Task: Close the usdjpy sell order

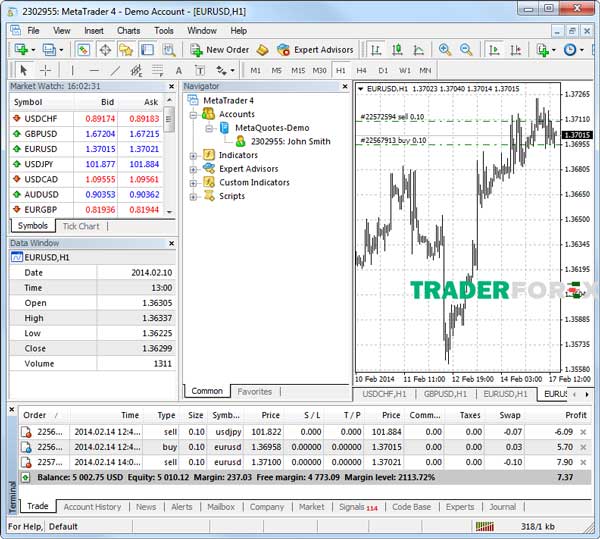Action: 583,432
